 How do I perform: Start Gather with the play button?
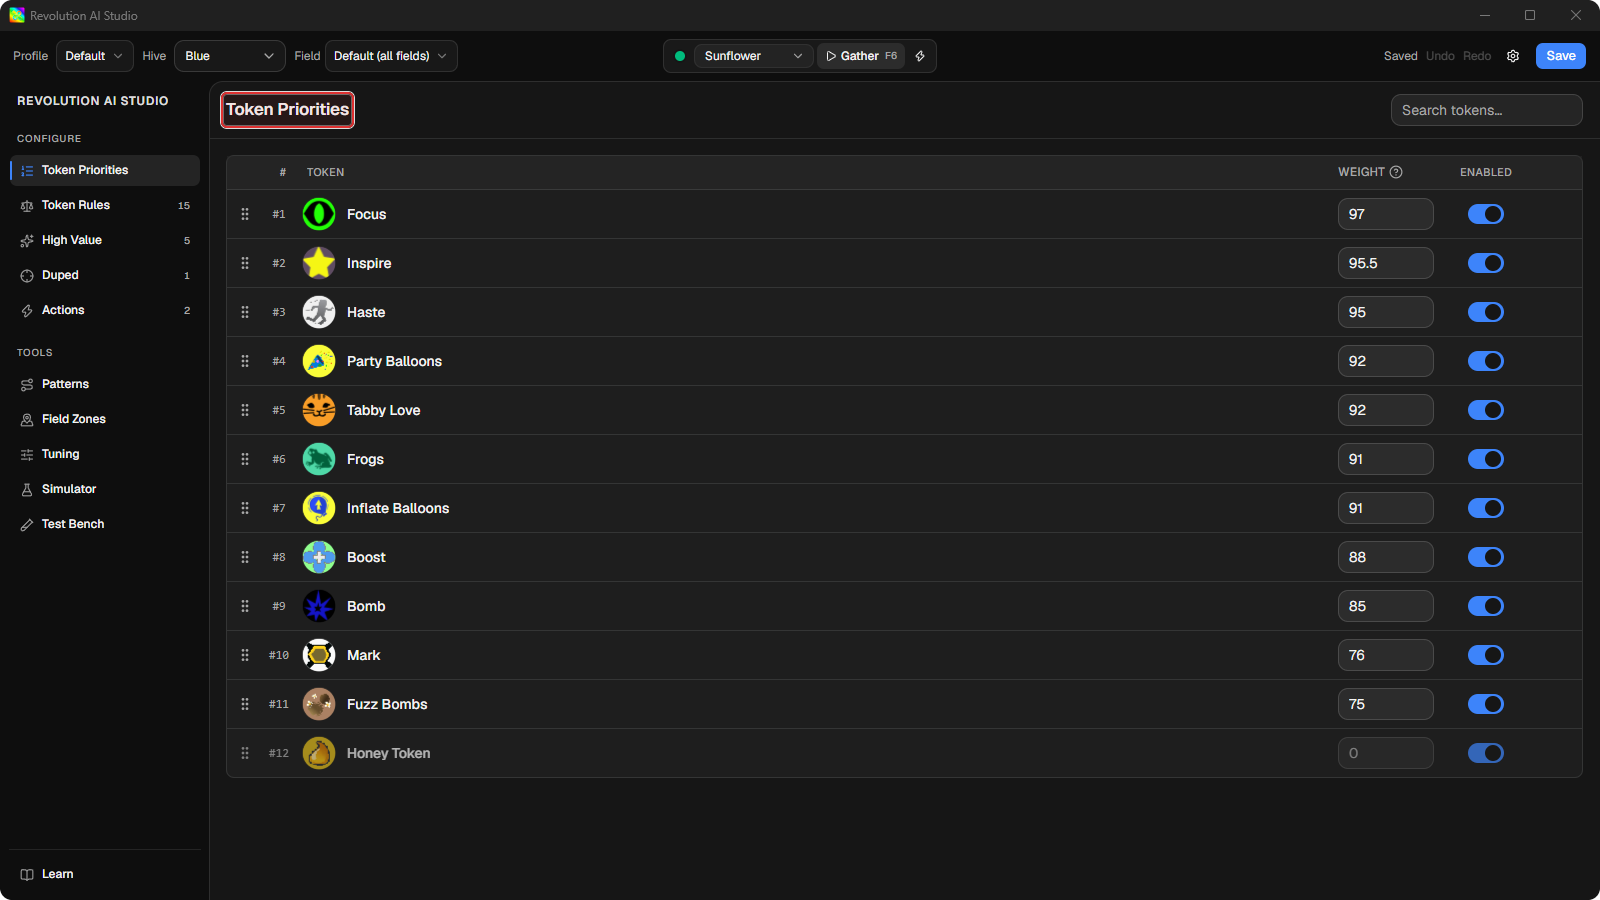[861, 56]
